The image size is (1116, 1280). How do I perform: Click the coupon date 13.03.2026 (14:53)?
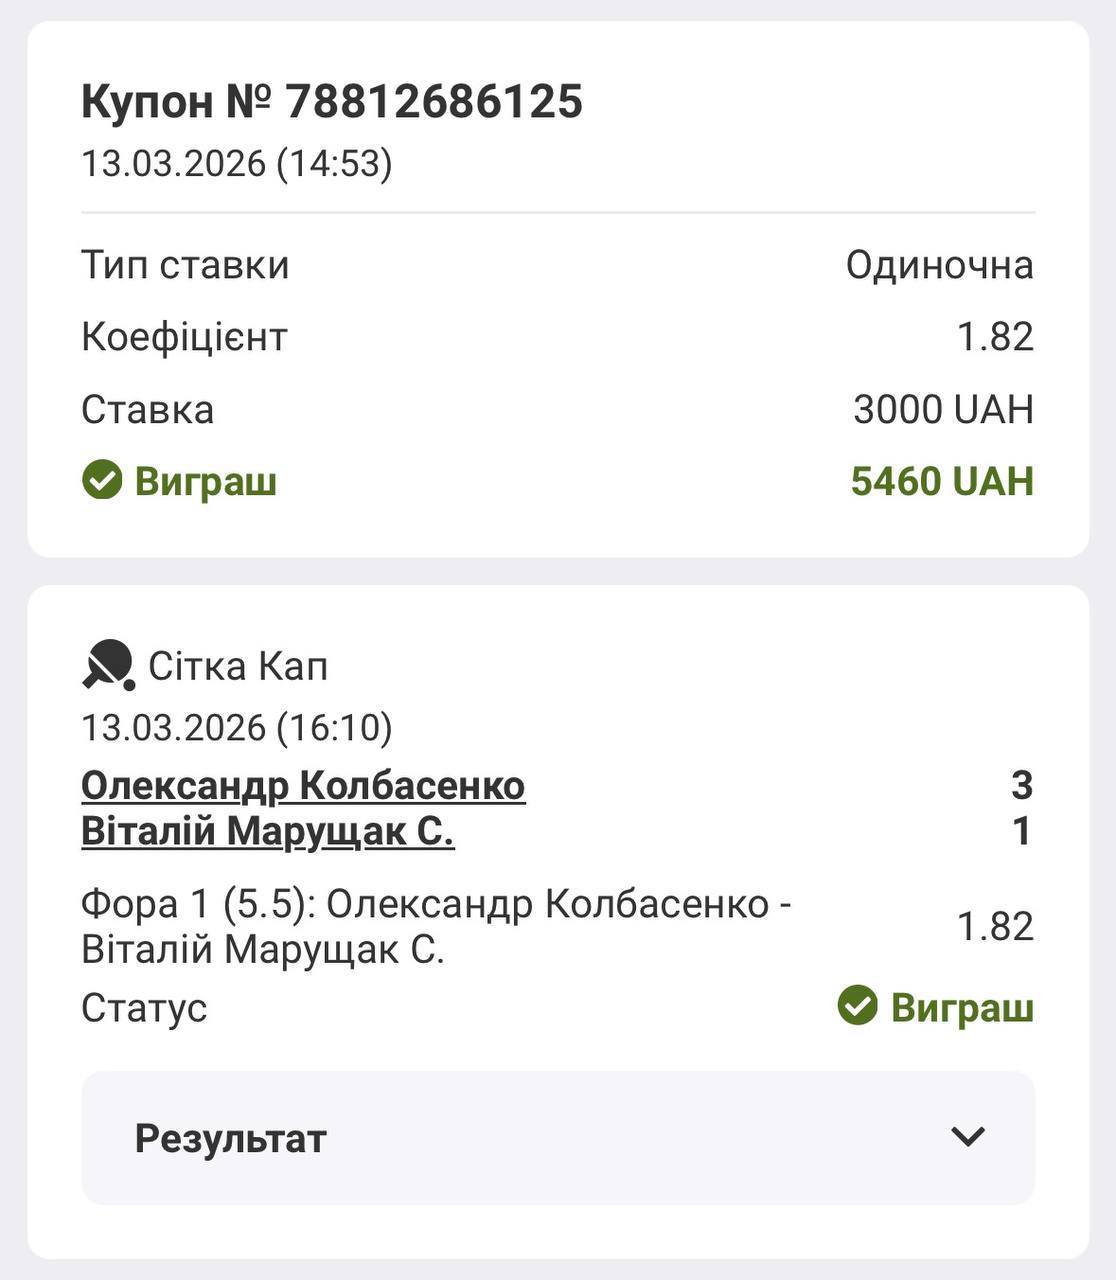tap(237, 162)
